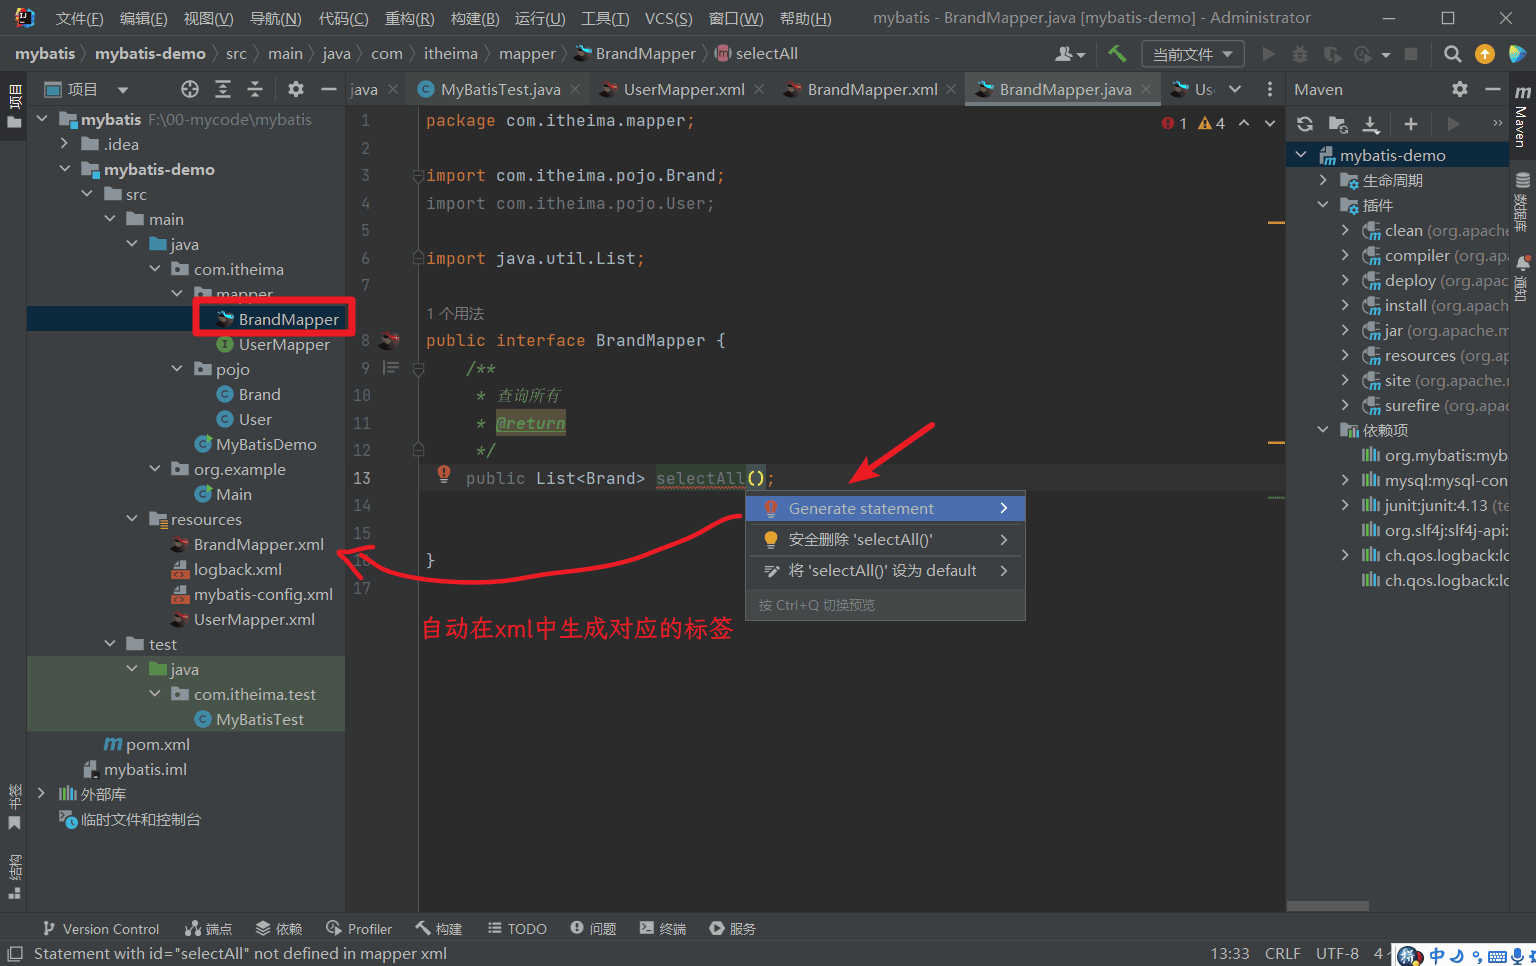Click the Maven add project plus icon
The width and height of the screenshot is (1536, 966).
coord(1410,124)
